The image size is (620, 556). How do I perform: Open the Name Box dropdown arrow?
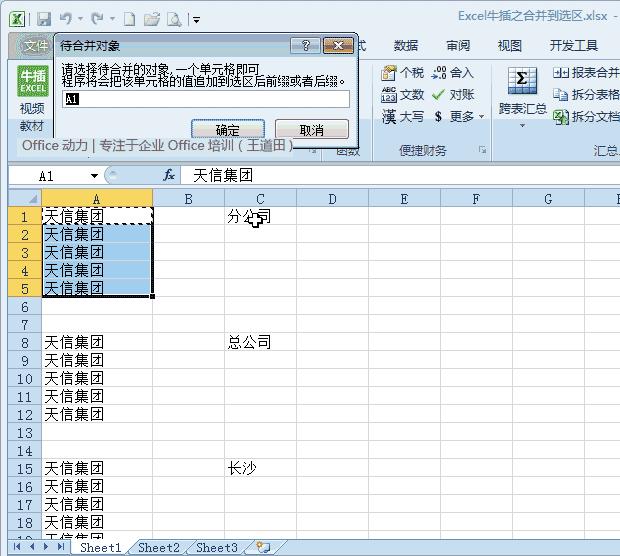[94, 176]
